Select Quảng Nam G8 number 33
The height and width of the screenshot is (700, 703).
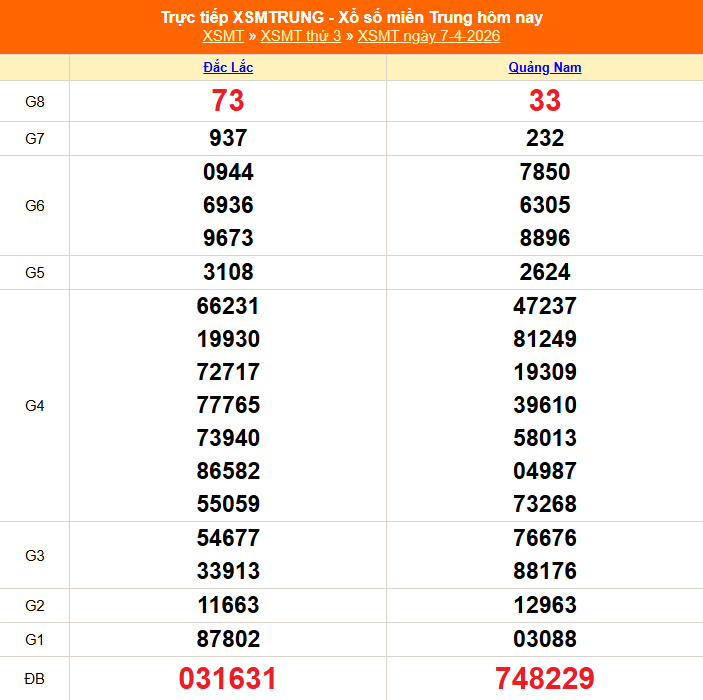click(545, 100)
